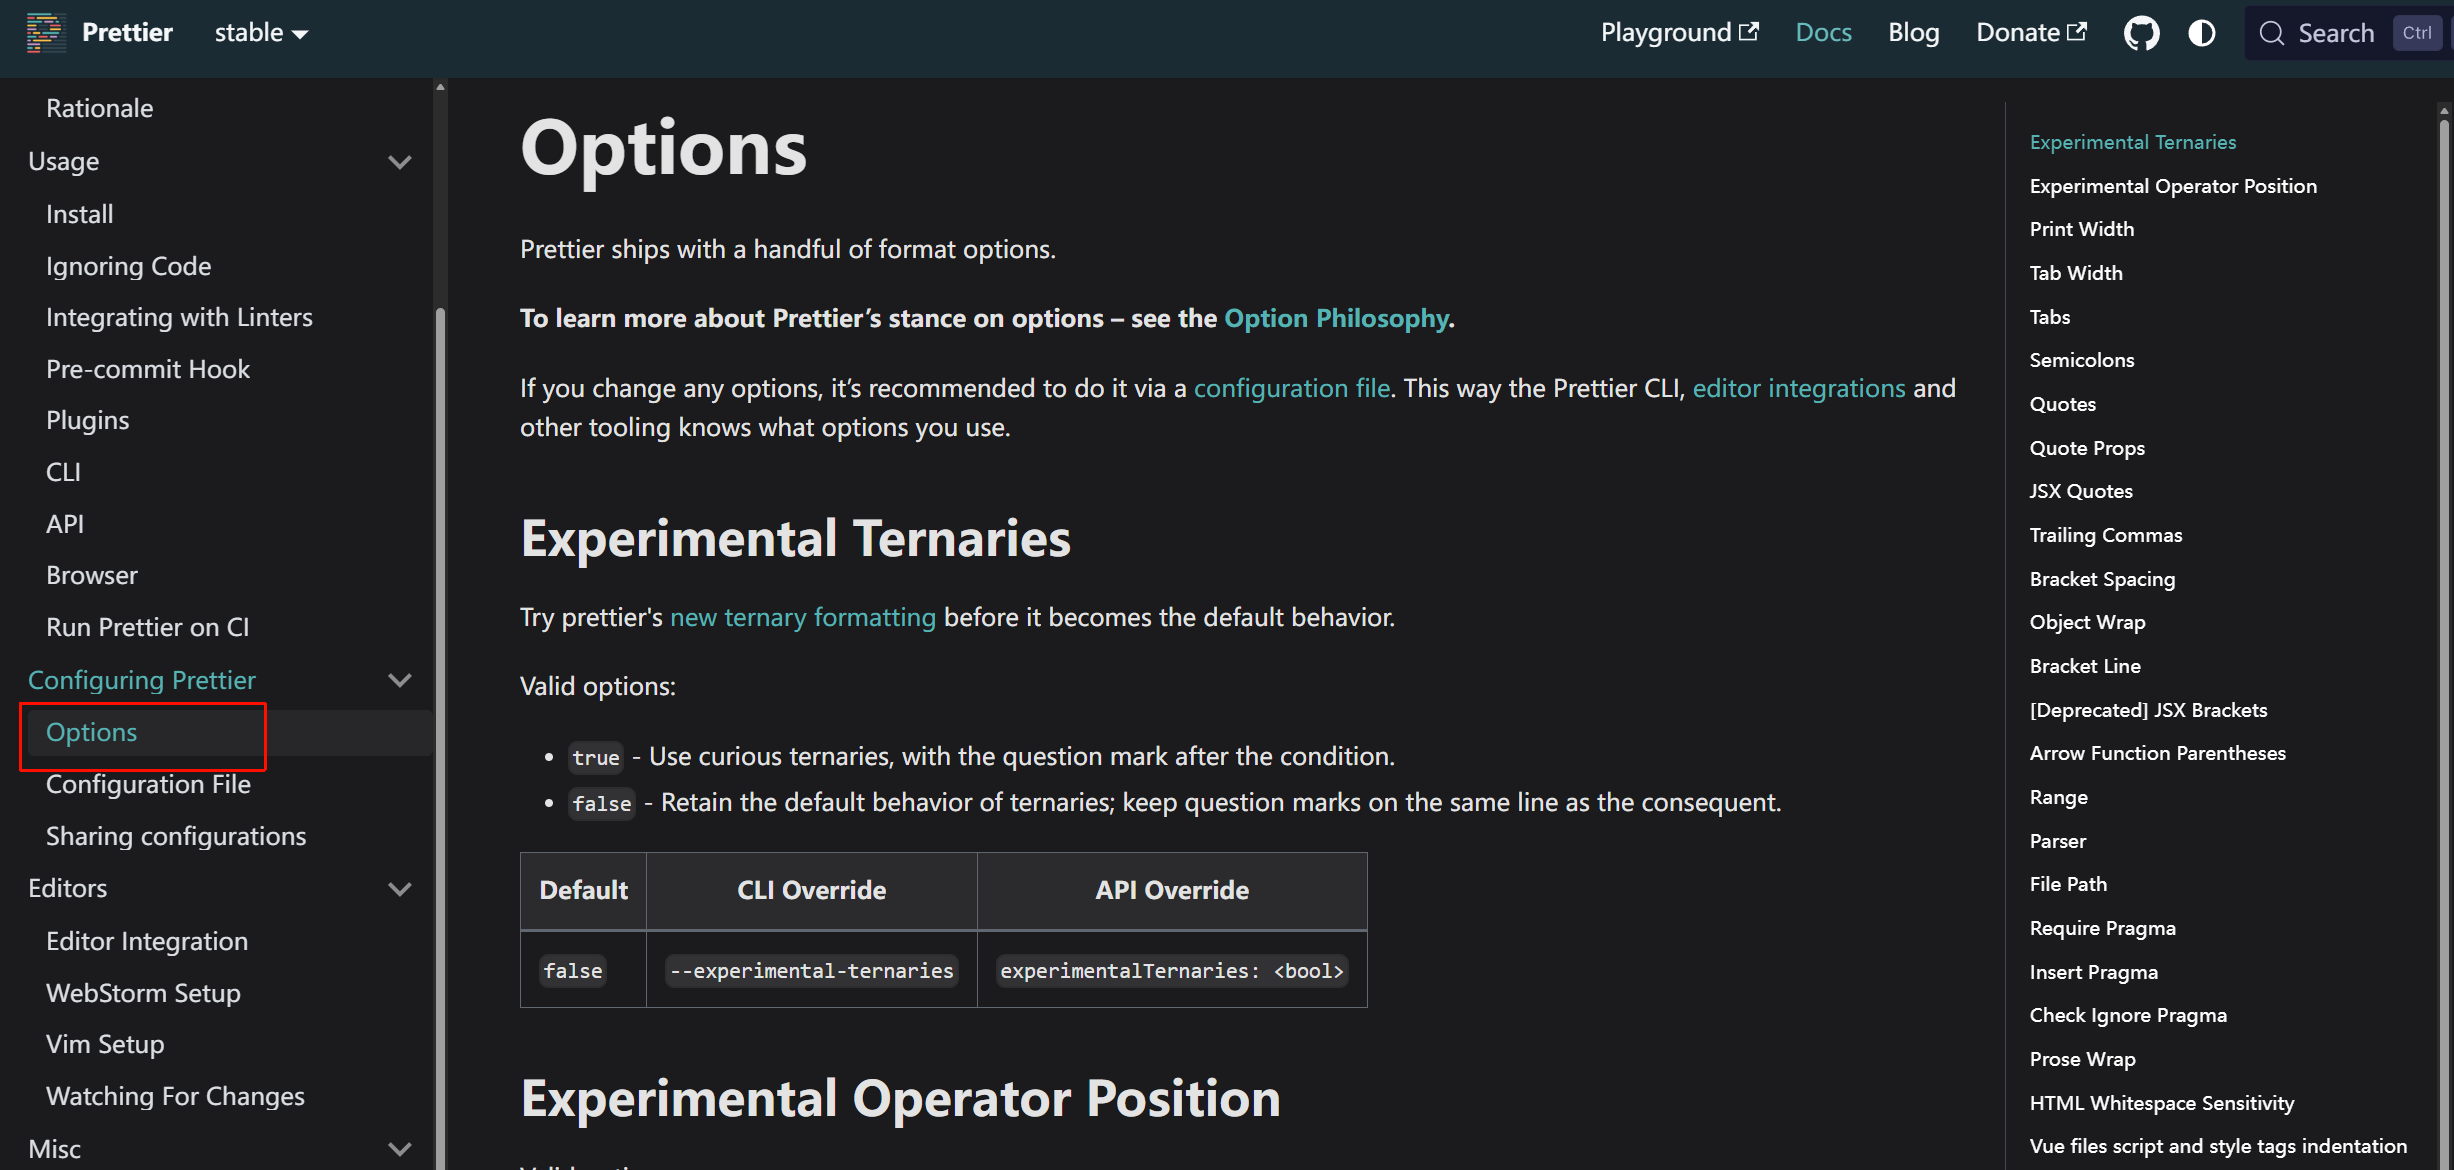Open the stable version dropdown
This screenshot has height=1170, width=2454.
(261, 33)
